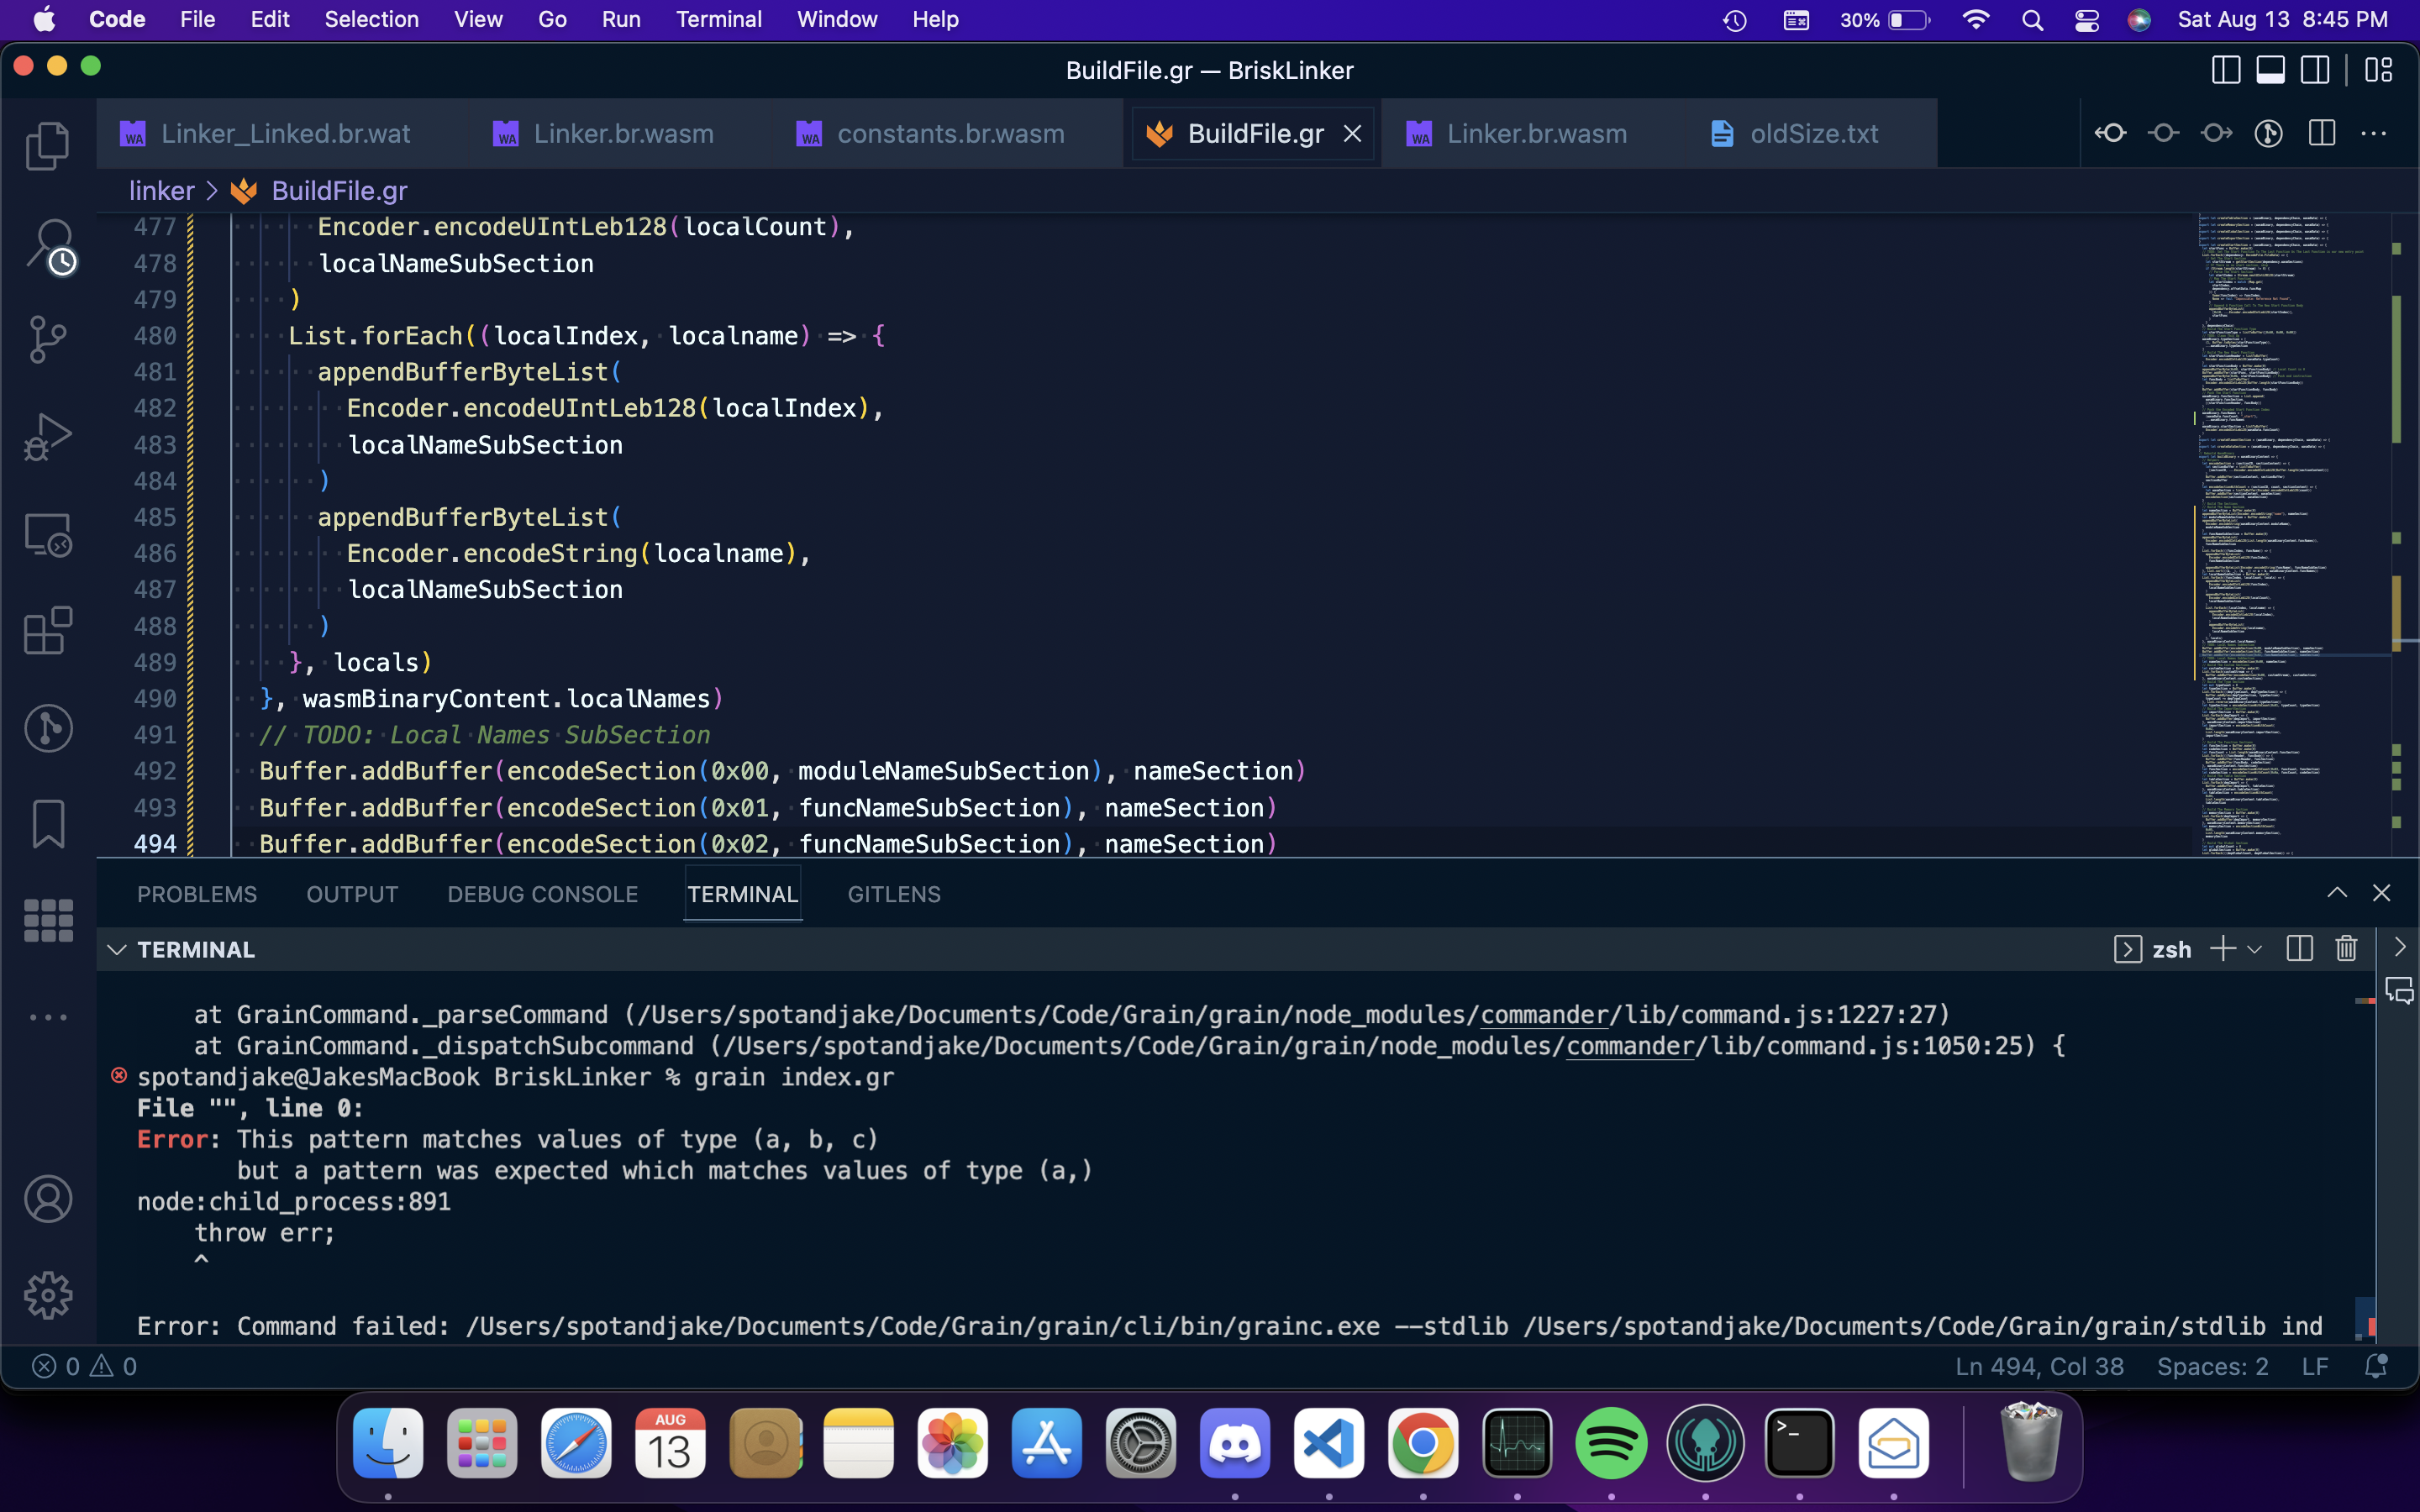Open Source Control view
The width and height of the screenshot is (2420, 1512).
pos(48,340)
